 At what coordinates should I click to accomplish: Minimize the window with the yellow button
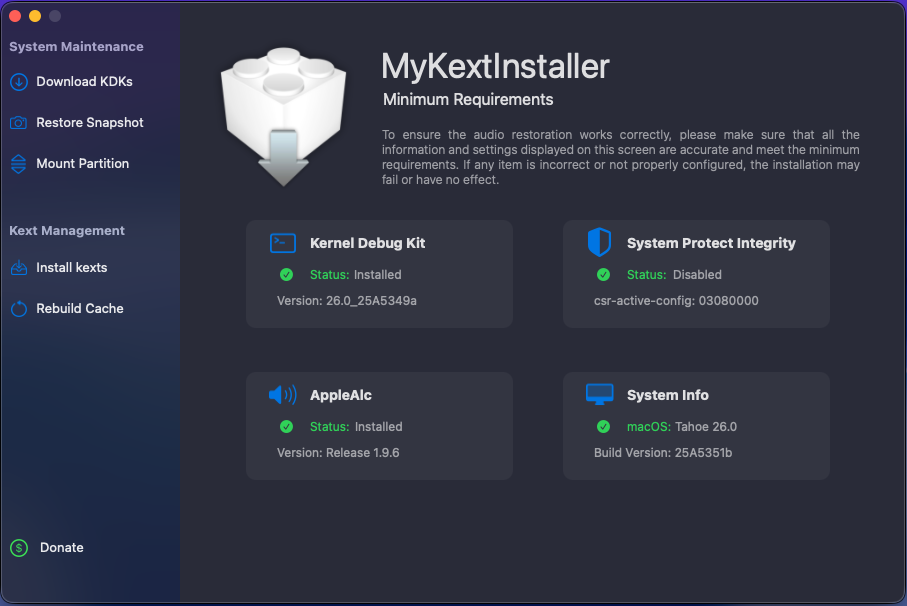35,16
